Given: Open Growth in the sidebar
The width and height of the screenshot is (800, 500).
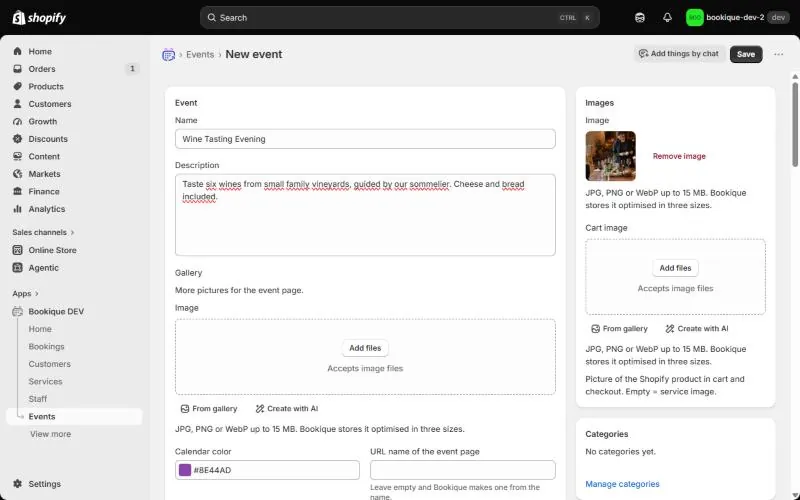Looking at the screenshot, I should point(74,121).
